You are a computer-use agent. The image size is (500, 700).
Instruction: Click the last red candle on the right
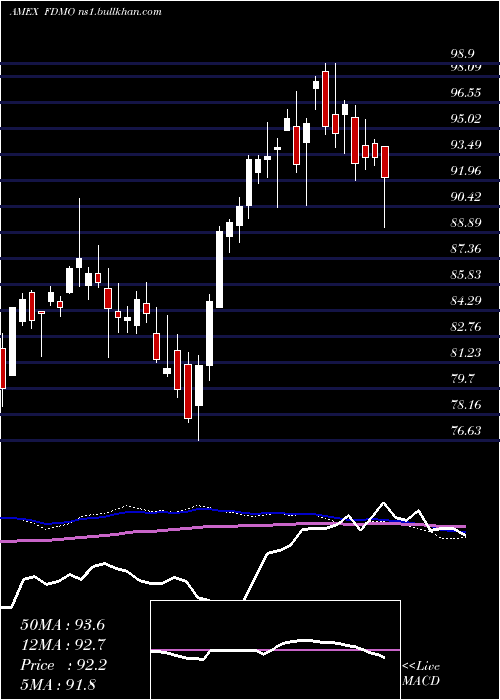click(x=385, y=162)
